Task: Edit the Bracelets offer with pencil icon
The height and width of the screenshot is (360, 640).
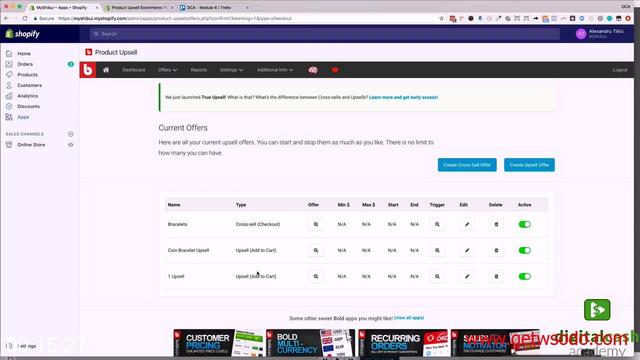Action: (x=467, y=224)
